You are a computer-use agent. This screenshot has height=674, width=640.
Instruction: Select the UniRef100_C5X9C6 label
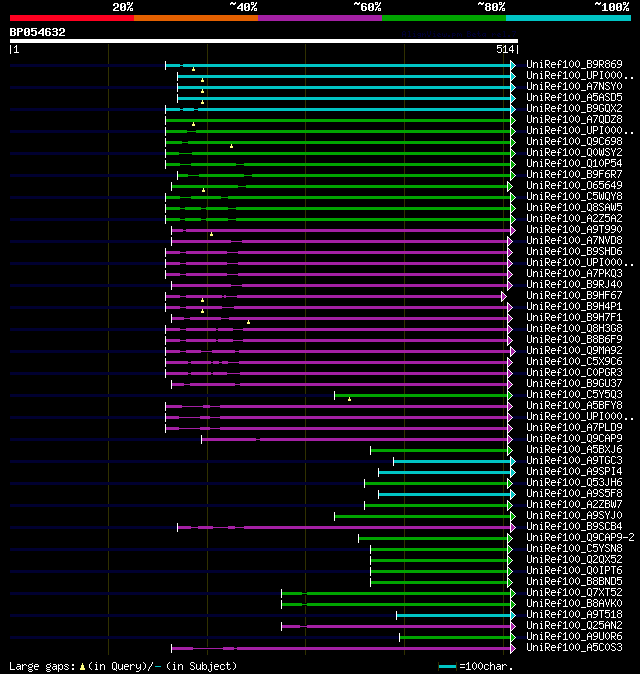pos(574,362)
